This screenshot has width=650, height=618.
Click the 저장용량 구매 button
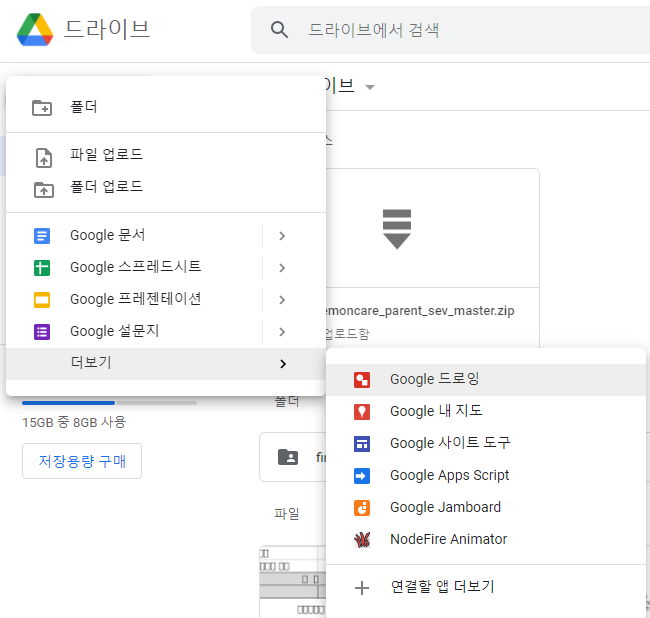[82, 461]
